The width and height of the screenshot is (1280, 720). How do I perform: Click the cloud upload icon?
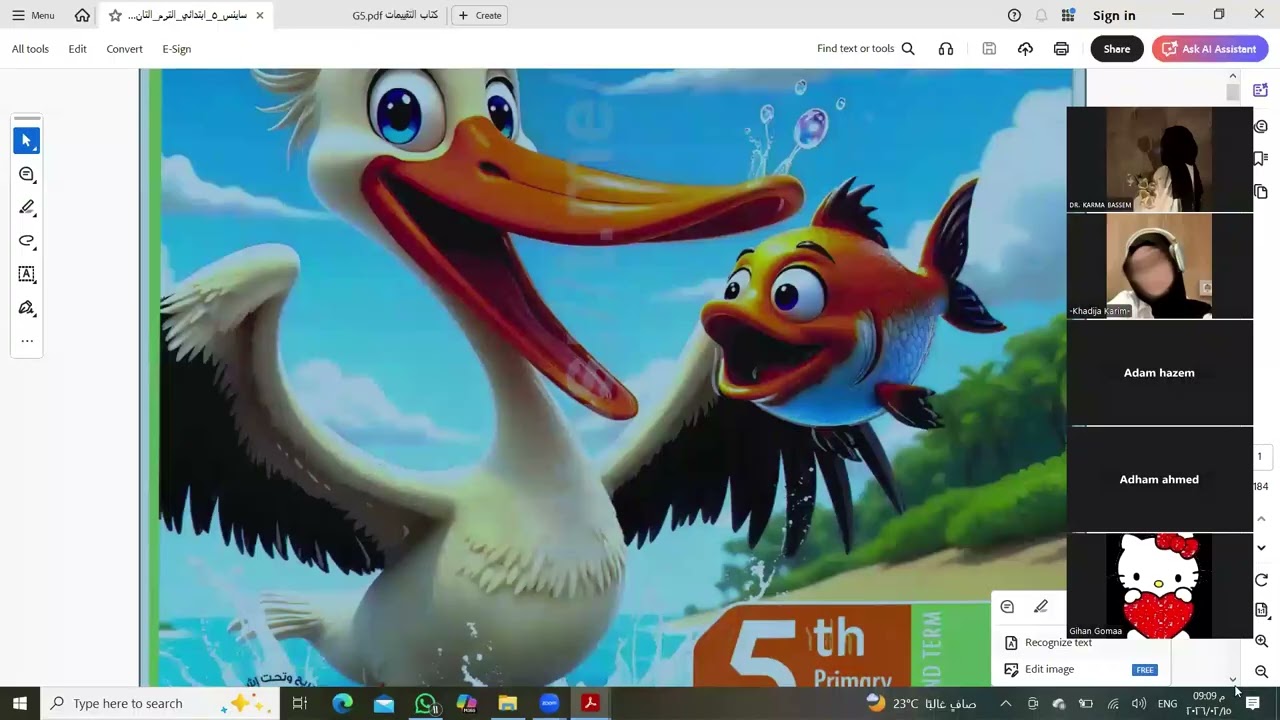(1025, 49)
